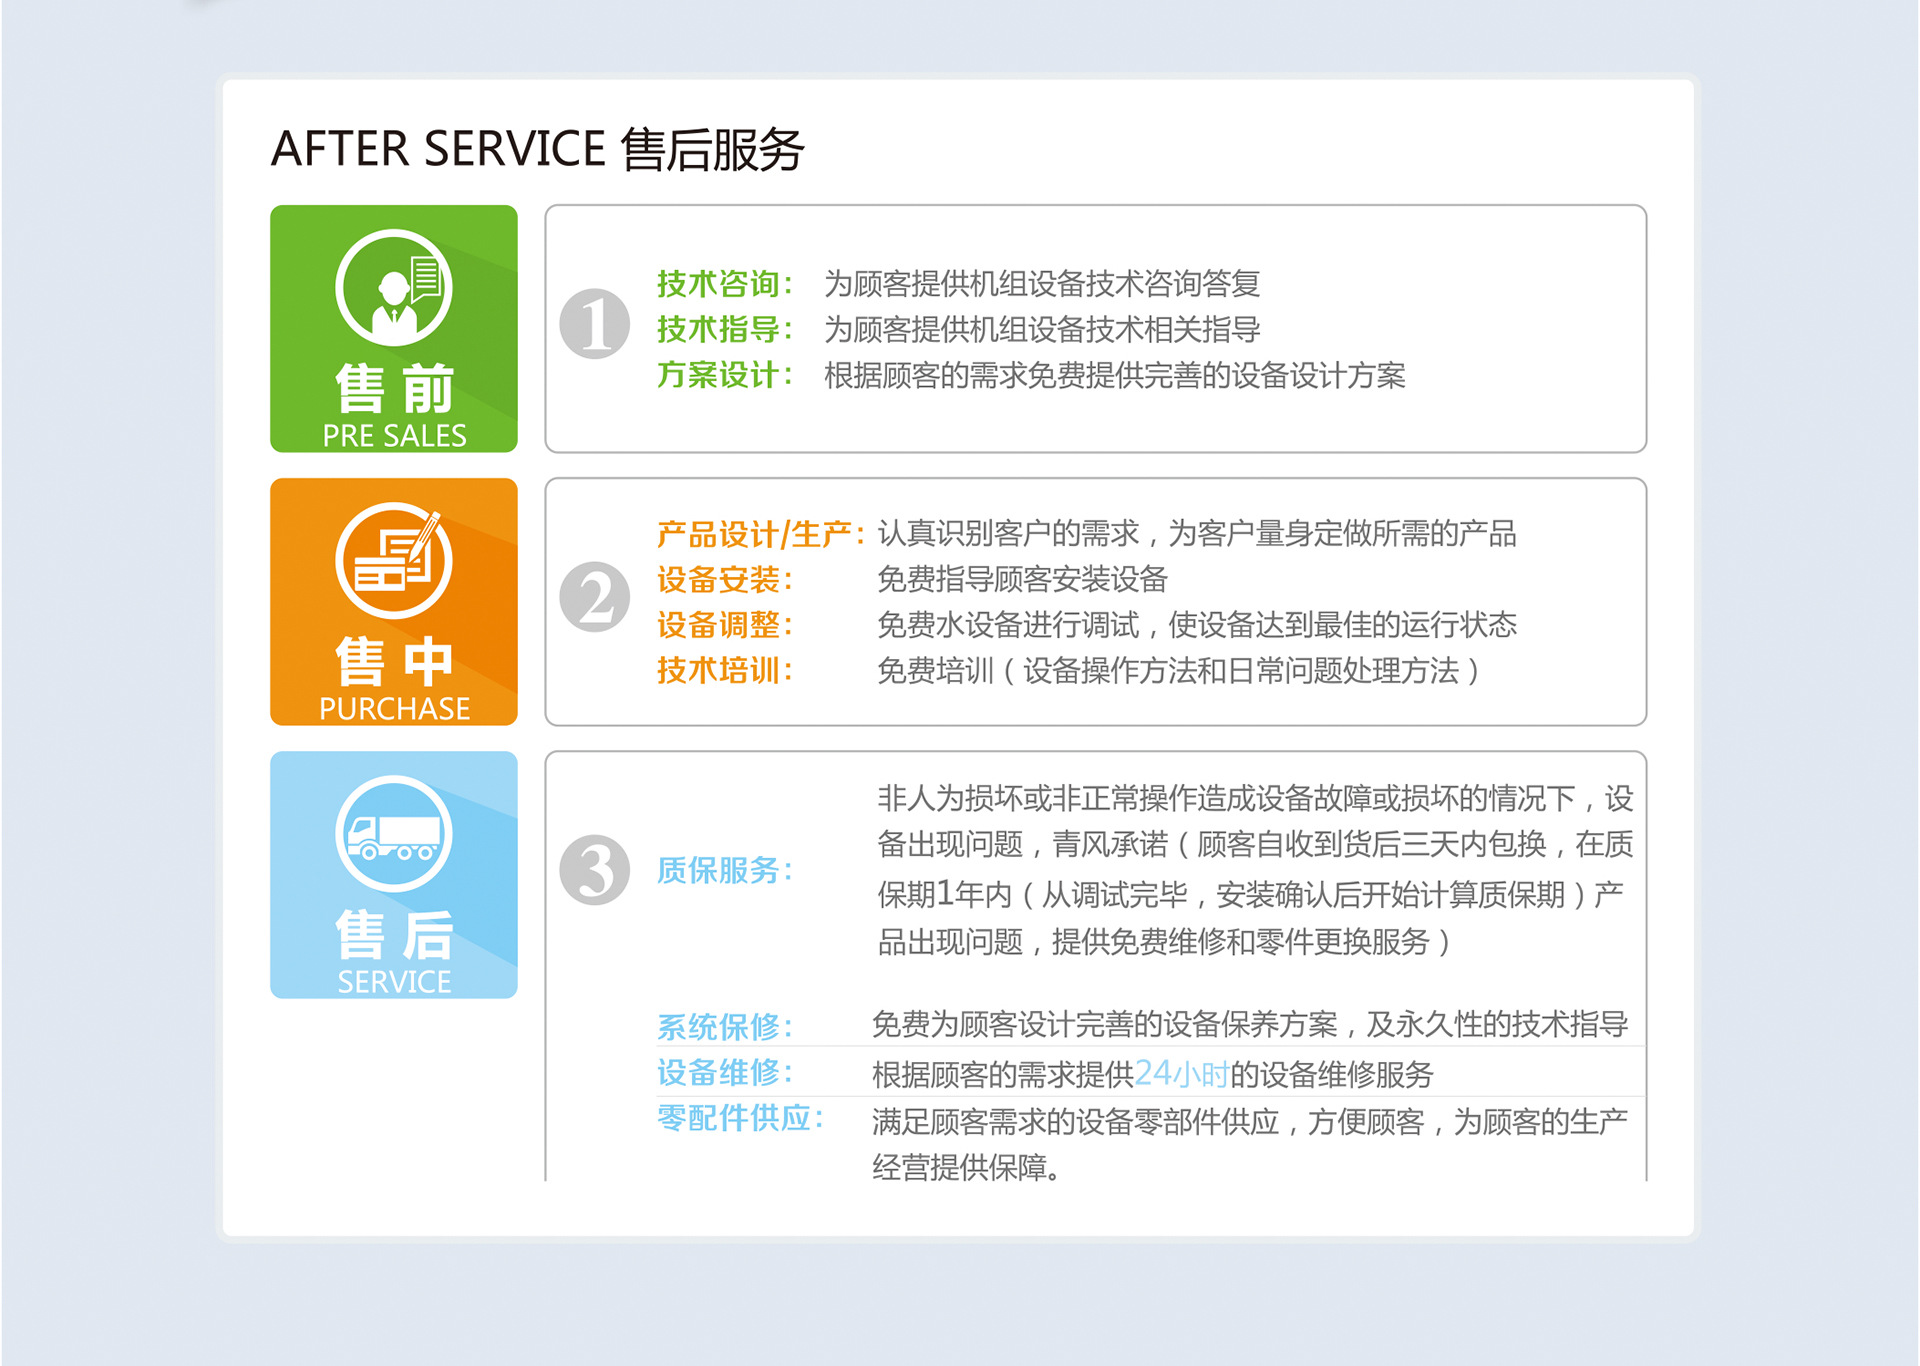Enable the 技术培训 option
This screenshot has width=1920, height=1366.
(x=723, y=671)
